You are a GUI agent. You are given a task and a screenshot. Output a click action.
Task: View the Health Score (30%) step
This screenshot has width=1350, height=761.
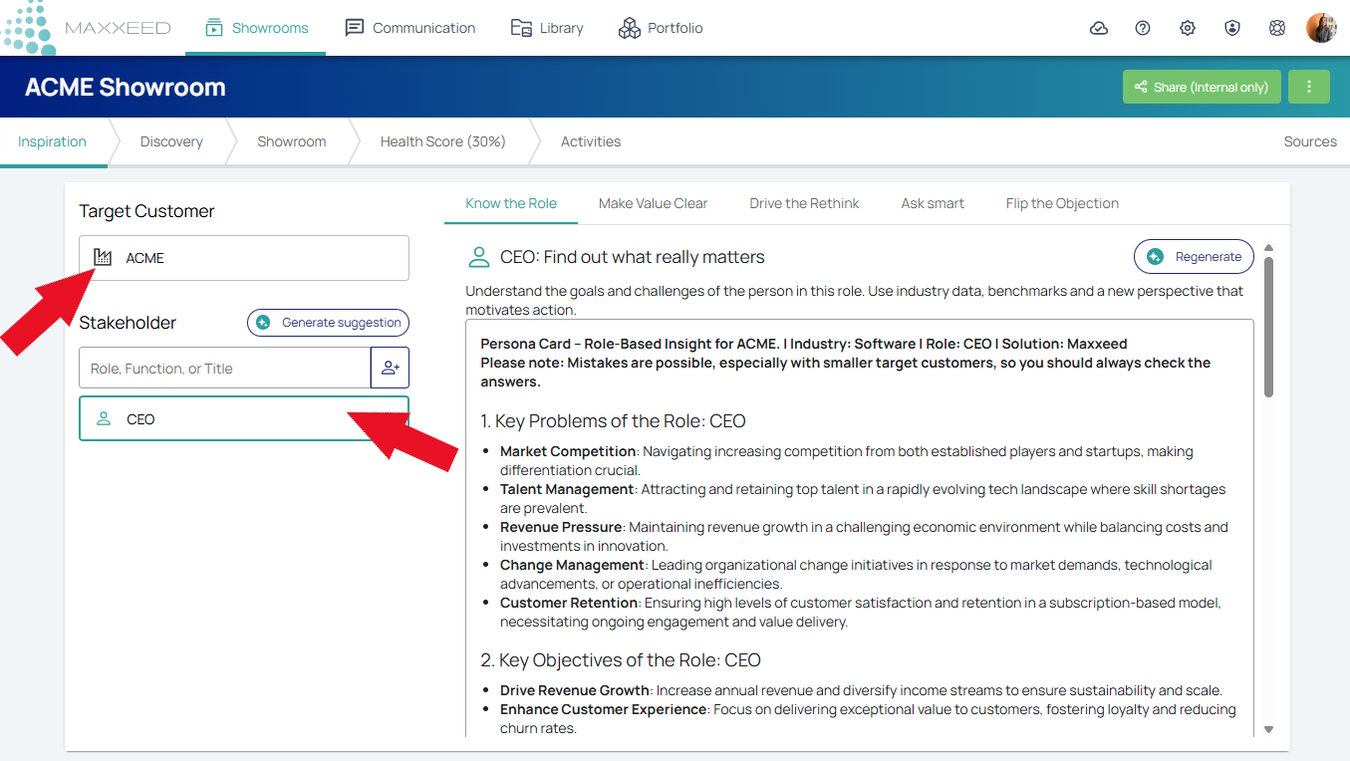(x=443, y=142)
